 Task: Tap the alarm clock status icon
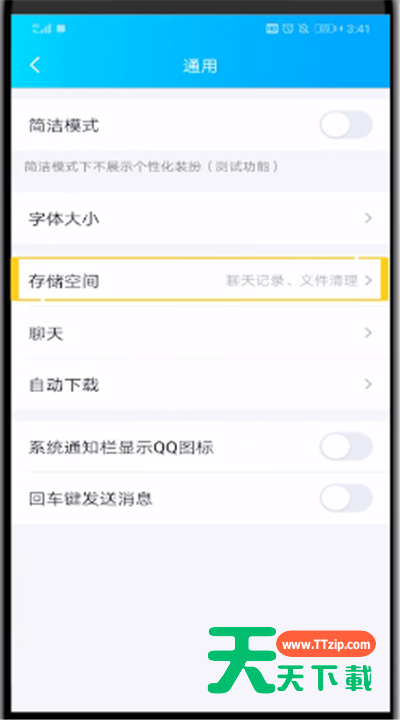coord(288,28)
